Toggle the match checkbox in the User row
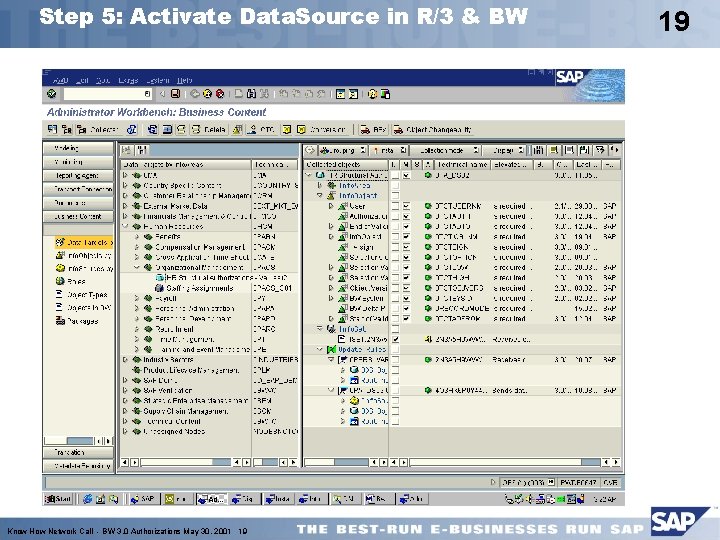 [x=406, y=206]
